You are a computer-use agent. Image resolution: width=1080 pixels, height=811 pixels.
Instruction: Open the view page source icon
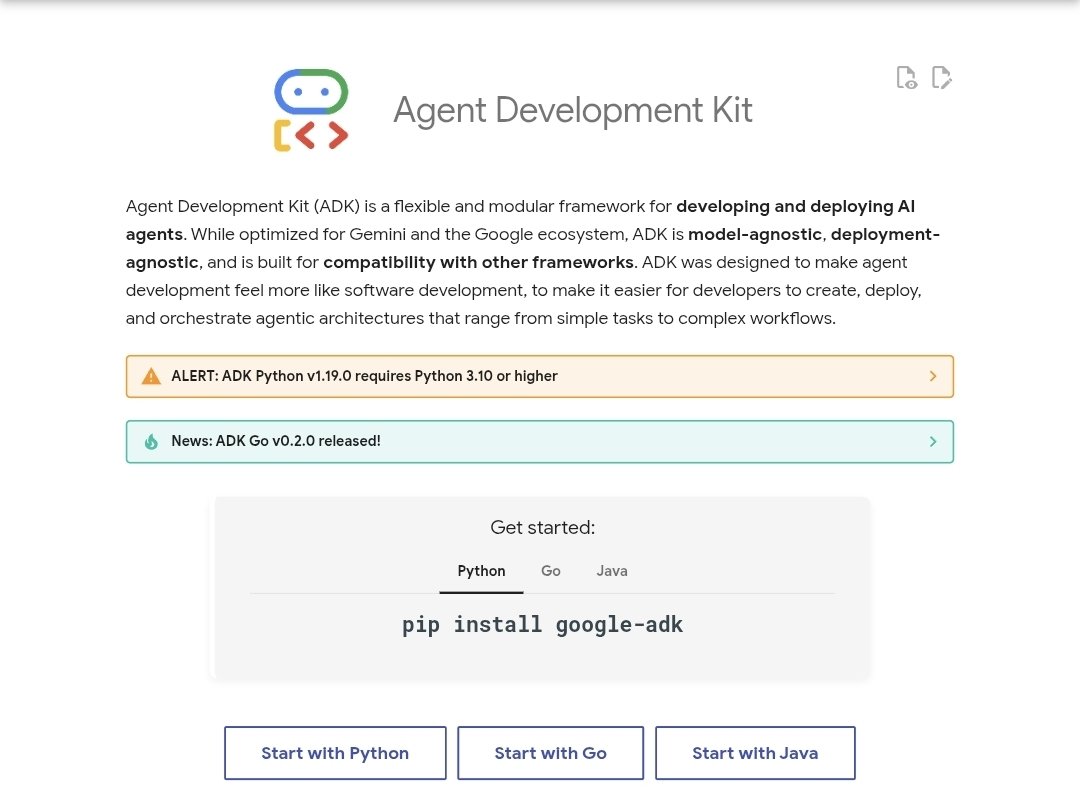point(906,77)
